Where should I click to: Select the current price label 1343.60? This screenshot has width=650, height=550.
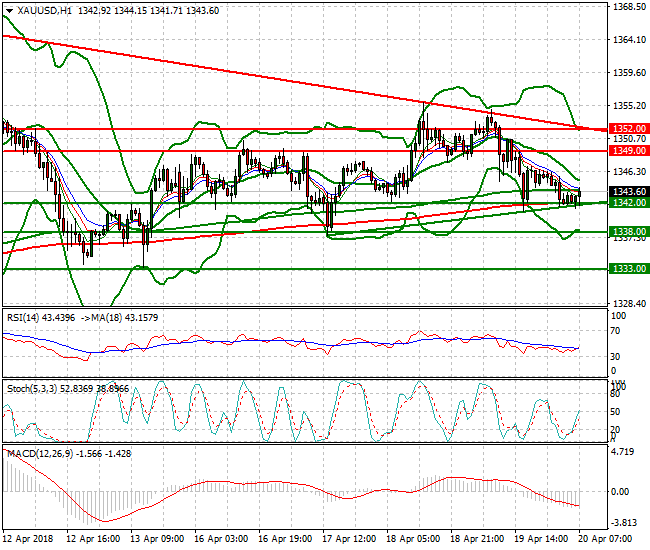click(x=629, y=191)
